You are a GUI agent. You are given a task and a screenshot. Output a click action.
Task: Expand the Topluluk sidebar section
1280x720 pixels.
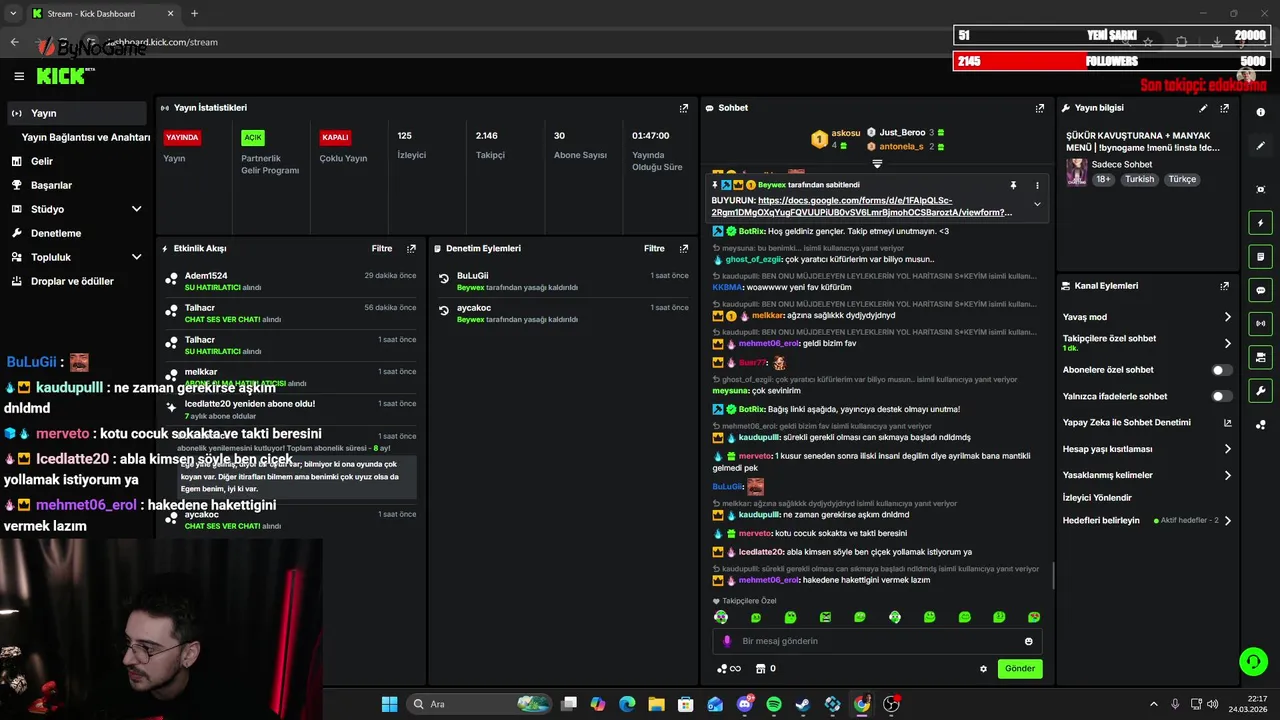(x=136, y=257)
